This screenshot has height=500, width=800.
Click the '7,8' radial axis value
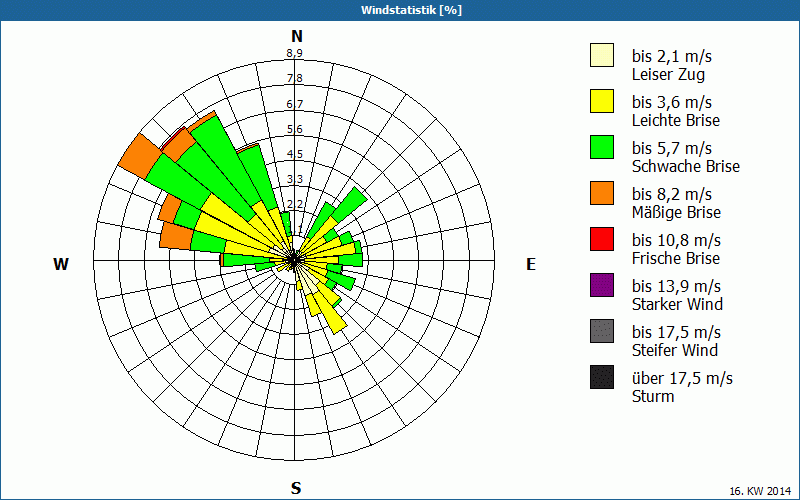pyautogui.click(x=294, y=78)
